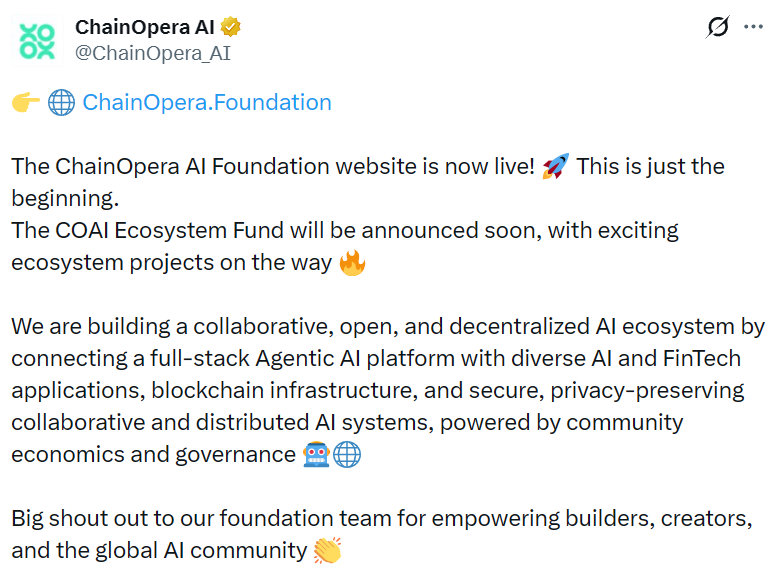The height and width of the screenshot is (572, 770).
Task: Open the ChainOpera.Foundation link
Action: tap(207, 102)
